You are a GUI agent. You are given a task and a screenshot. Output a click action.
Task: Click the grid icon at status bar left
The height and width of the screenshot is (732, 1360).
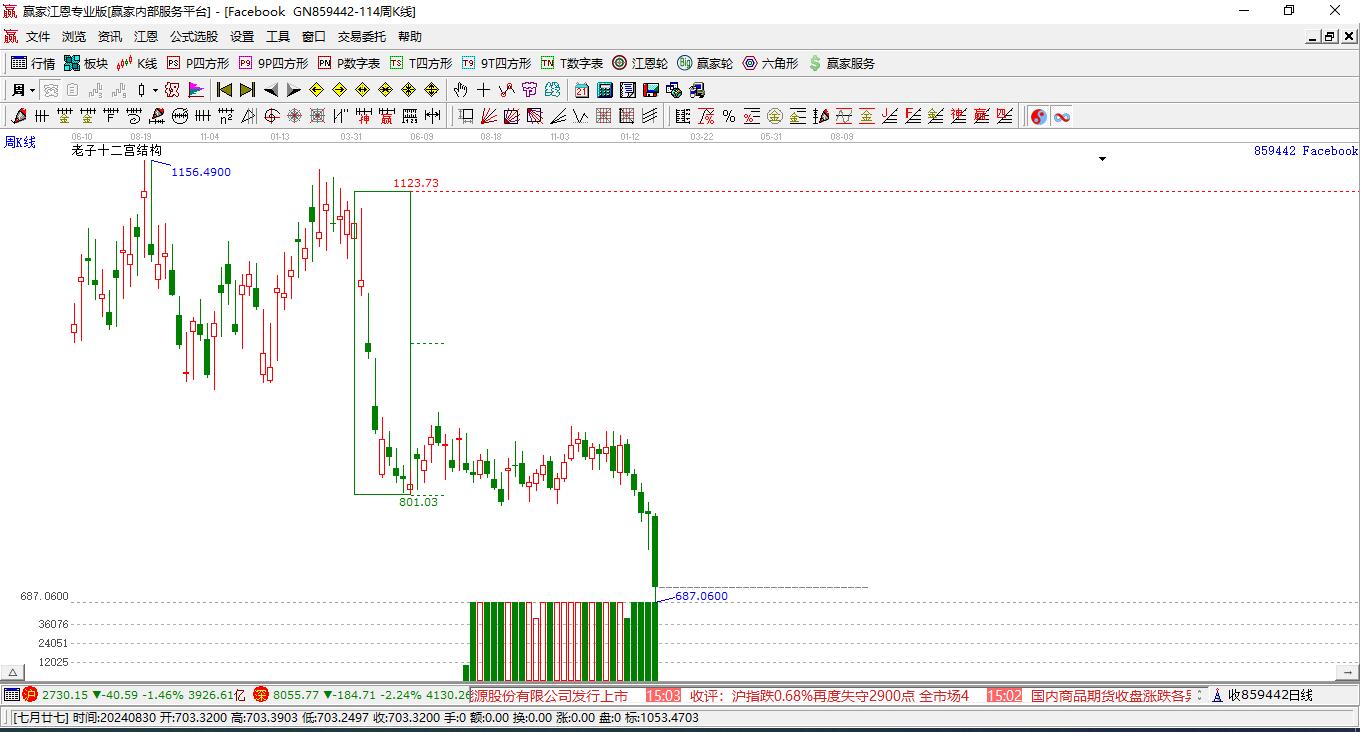[11, 694]
